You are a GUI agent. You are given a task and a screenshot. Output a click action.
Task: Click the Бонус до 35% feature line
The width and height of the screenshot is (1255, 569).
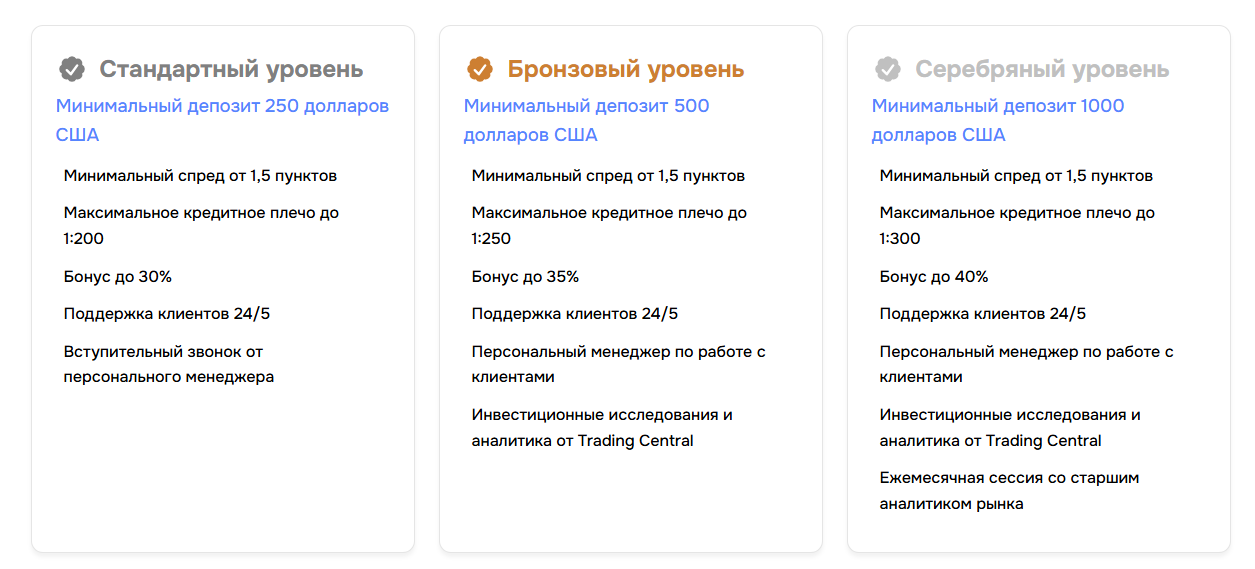click(x=525, y=277)
